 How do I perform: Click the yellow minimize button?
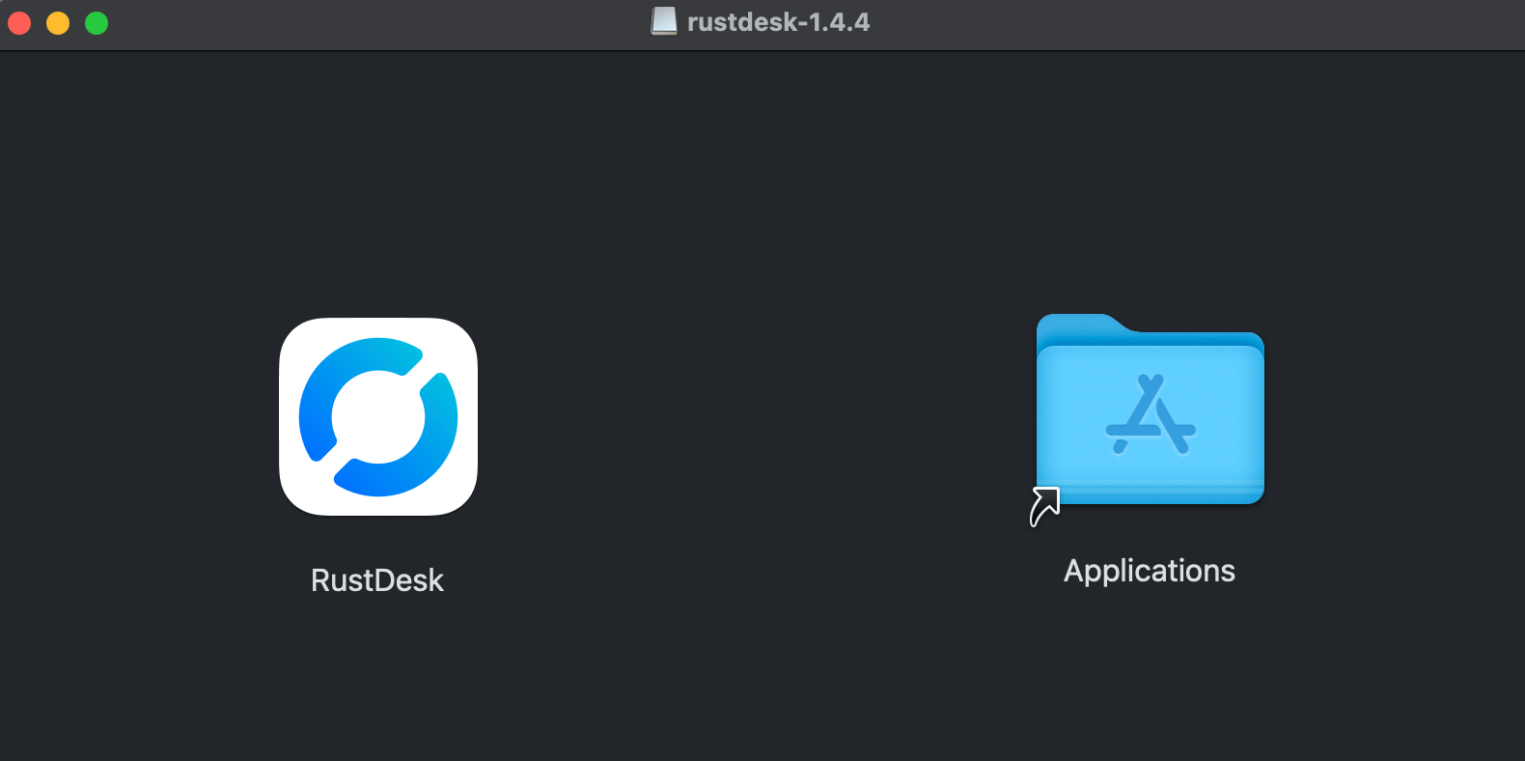coord(57,22)
